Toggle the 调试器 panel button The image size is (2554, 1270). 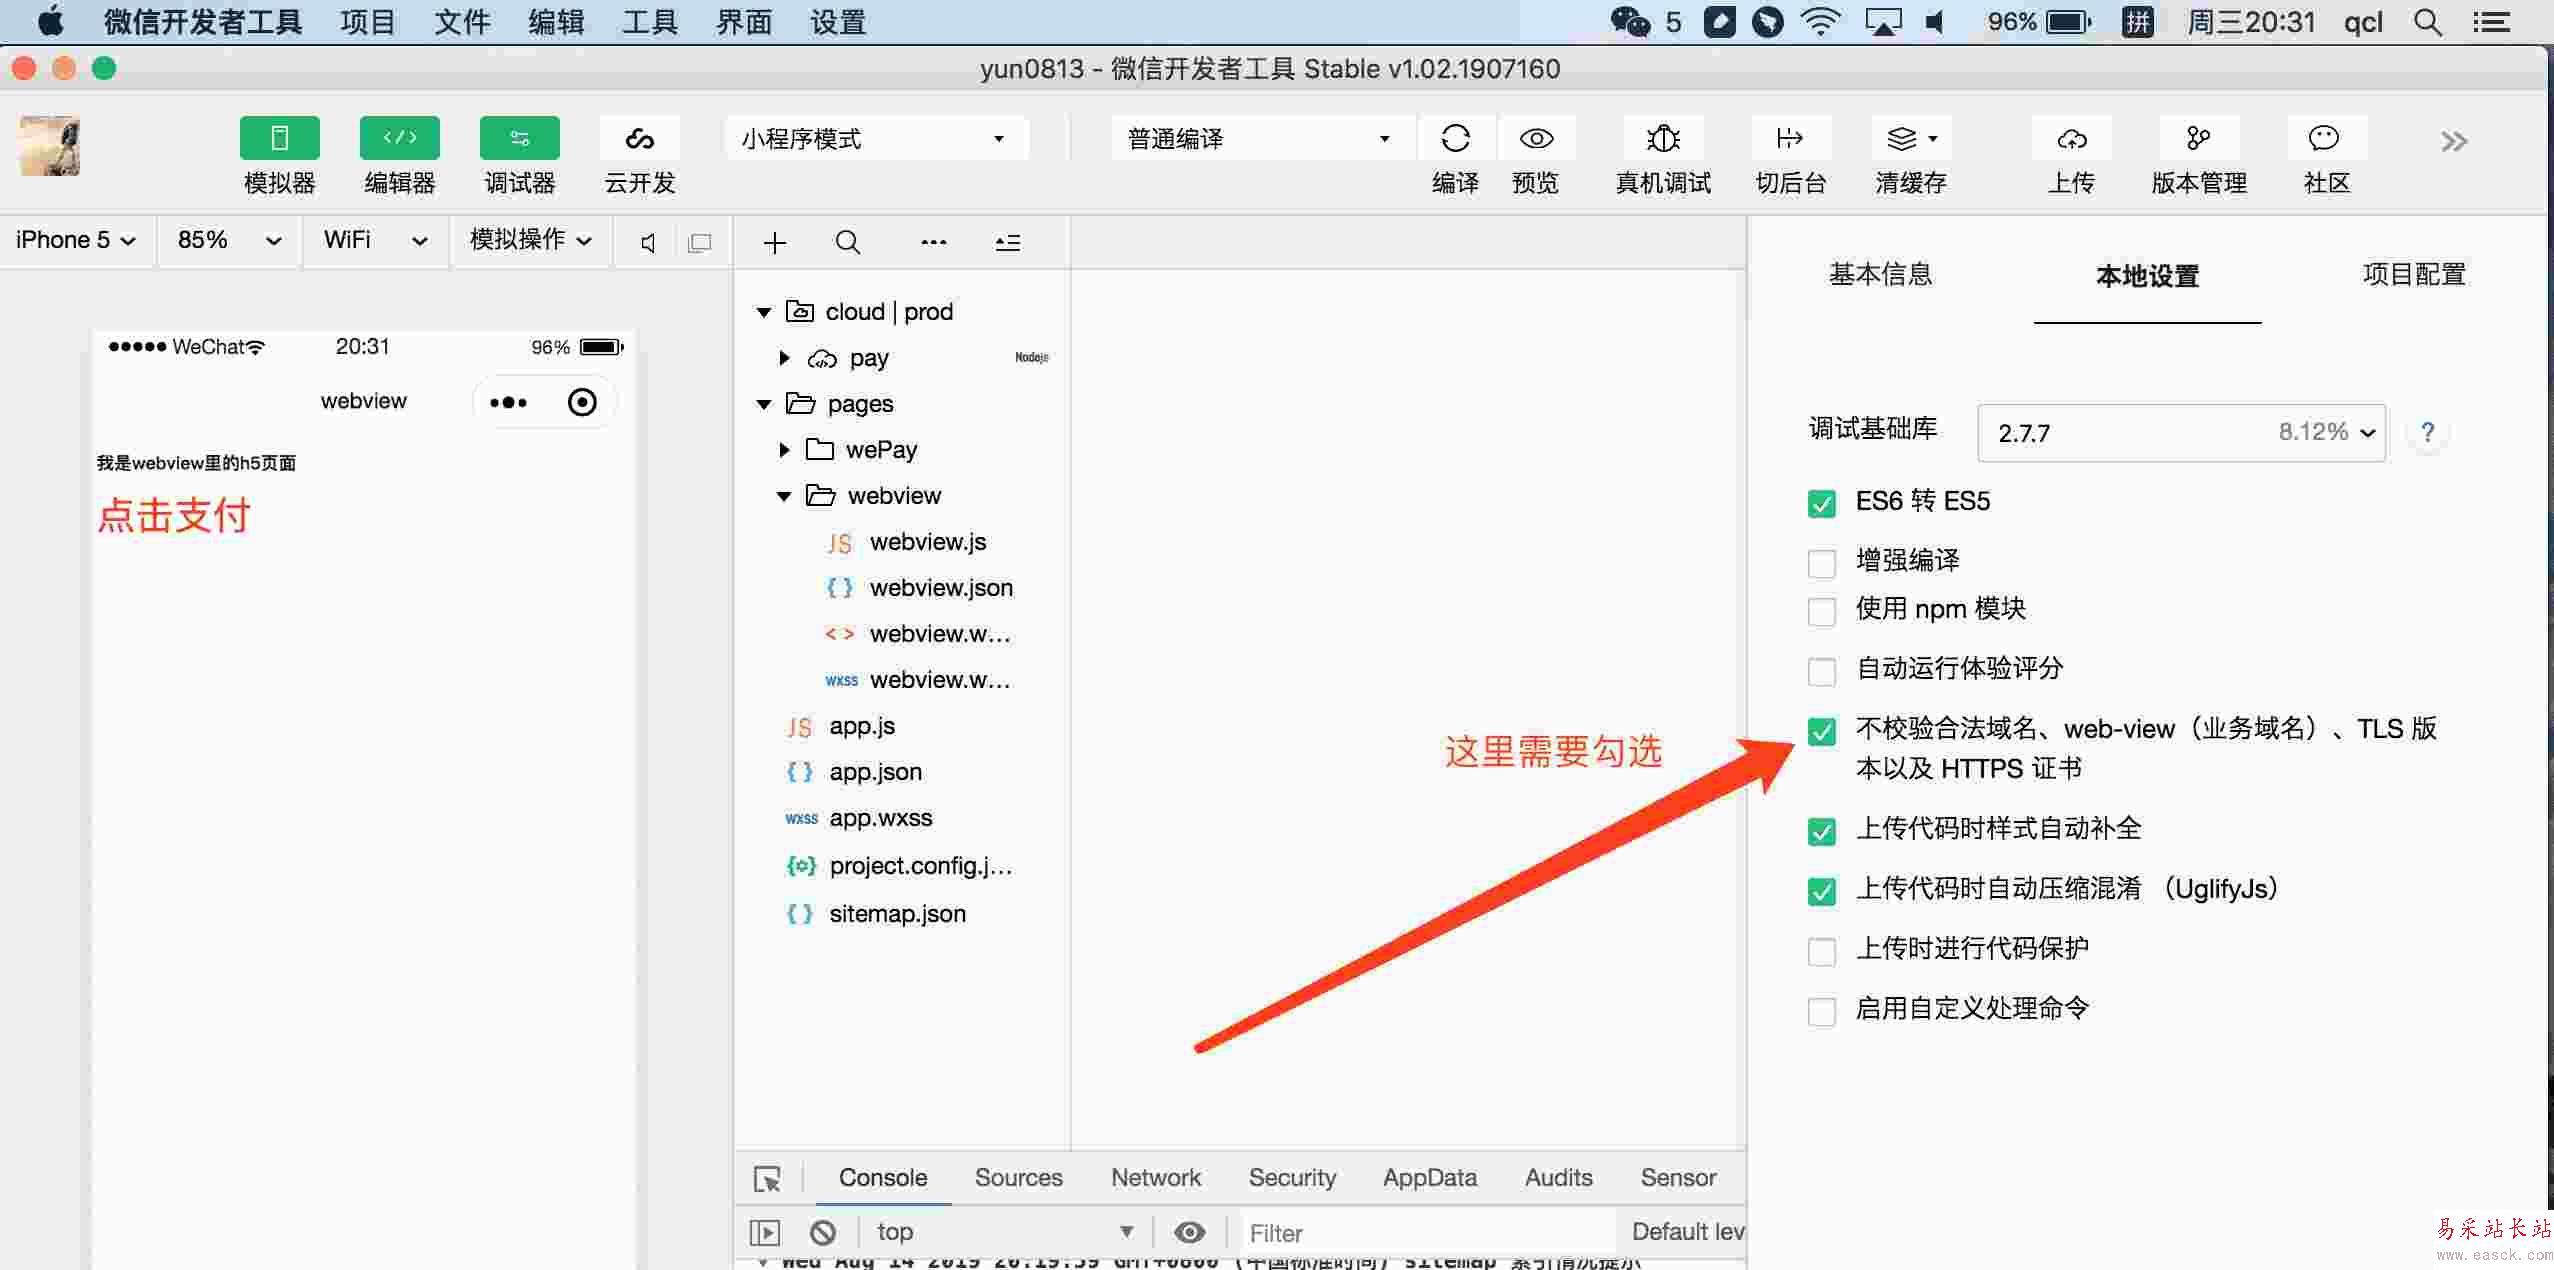(519, 139)
